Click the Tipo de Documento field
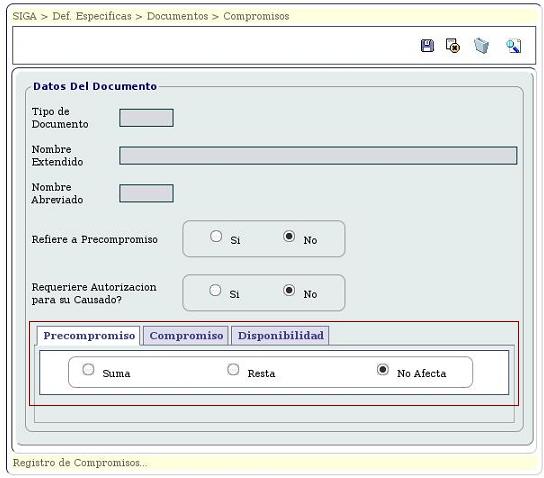The image size is (544, 478). click(146, 118)
